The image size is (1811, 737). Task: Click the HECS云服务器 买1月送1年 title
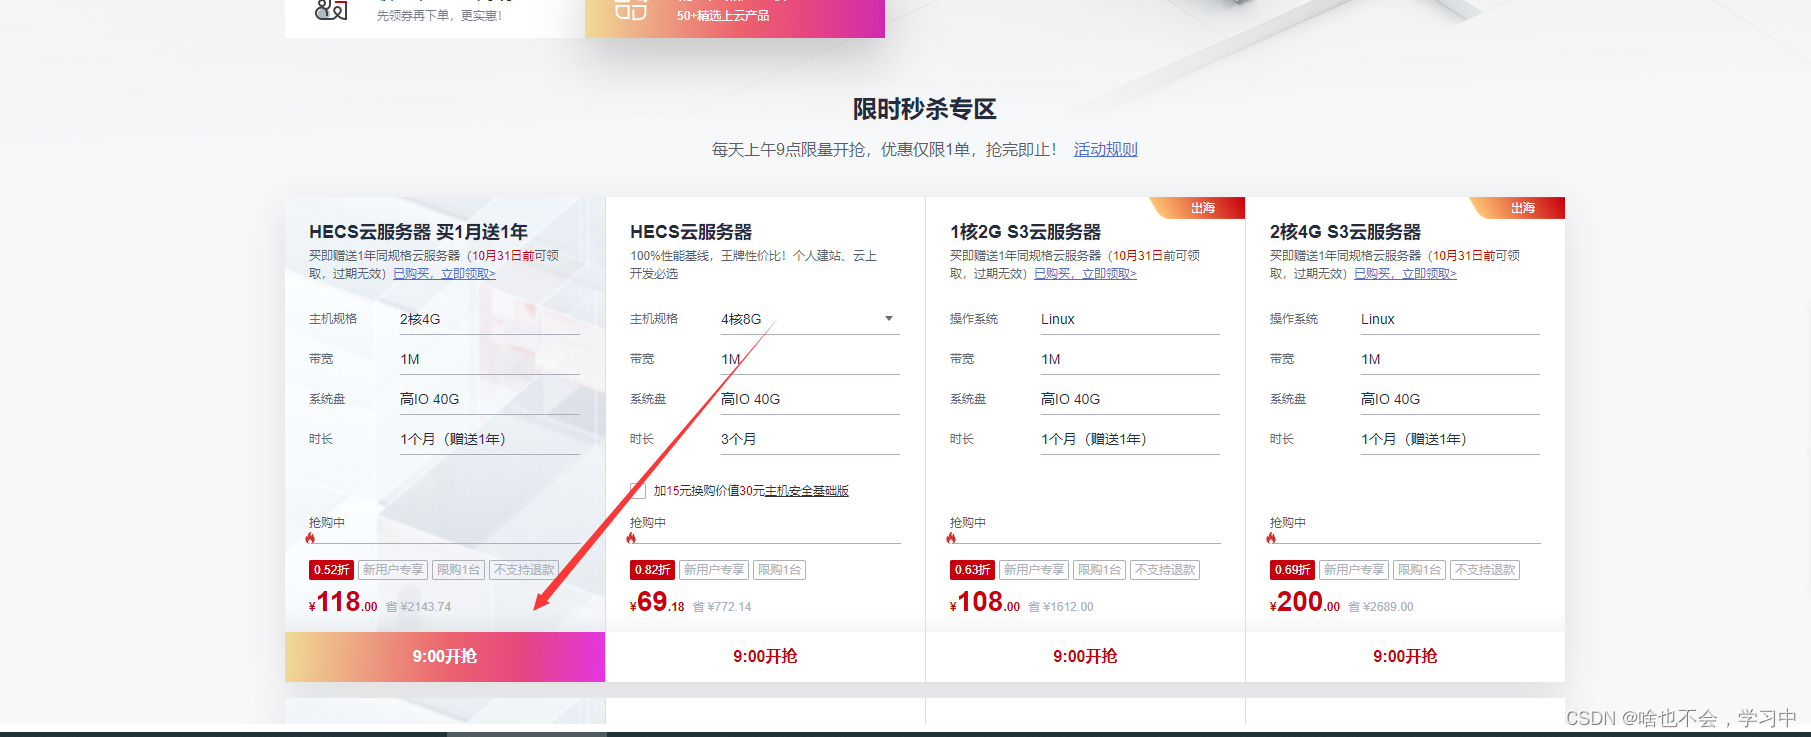click(x=419, y=232)
